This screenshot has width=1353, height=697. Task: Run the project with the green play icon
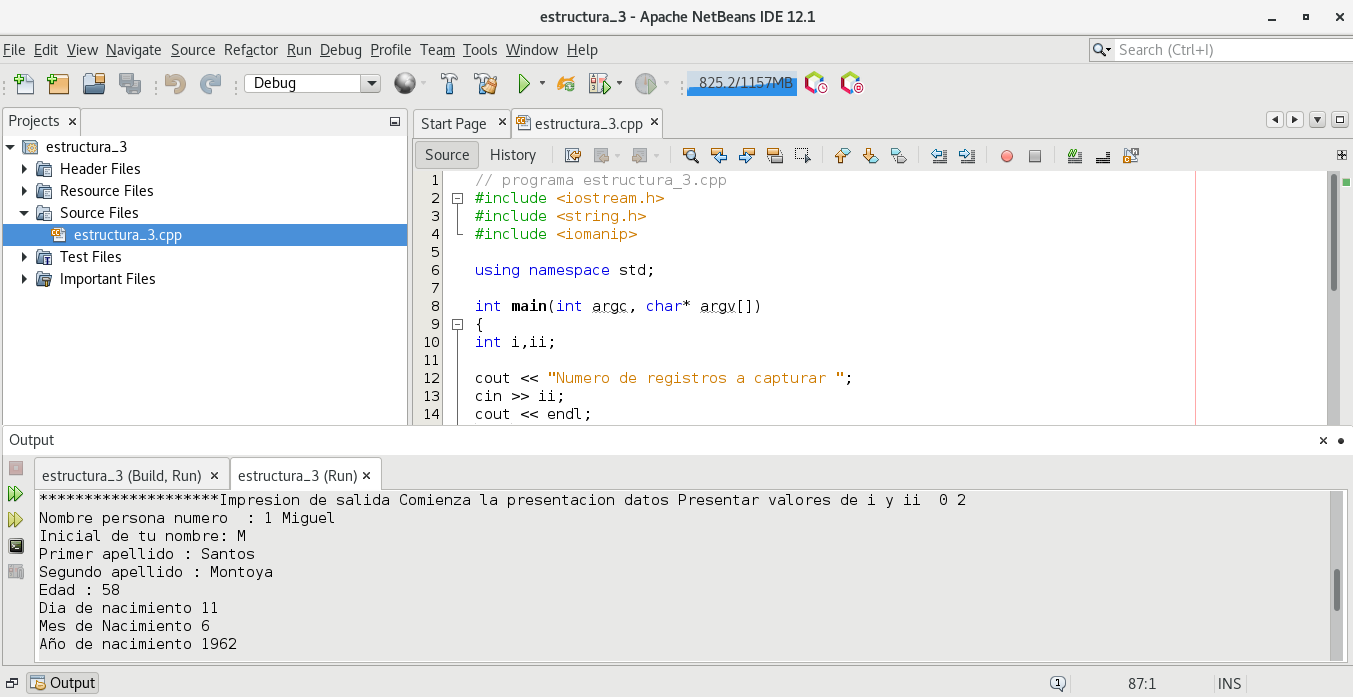523,84
